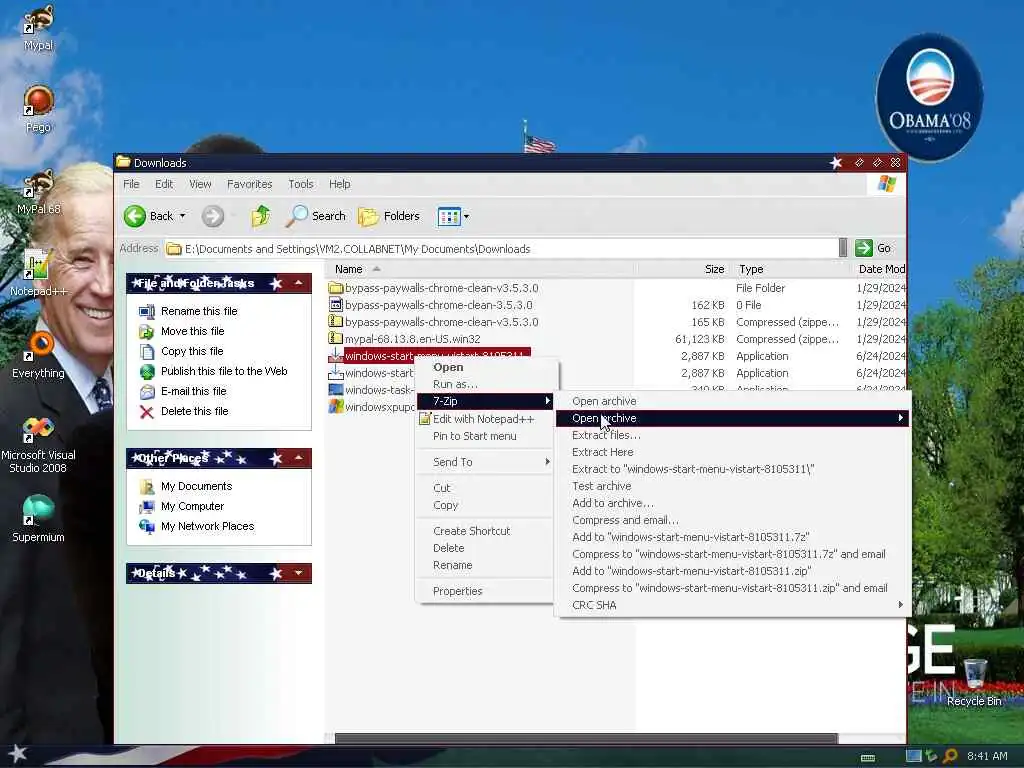Click the windowsxpupd file icon
This screenshot has width=1024, height=768.
(336, 407)
